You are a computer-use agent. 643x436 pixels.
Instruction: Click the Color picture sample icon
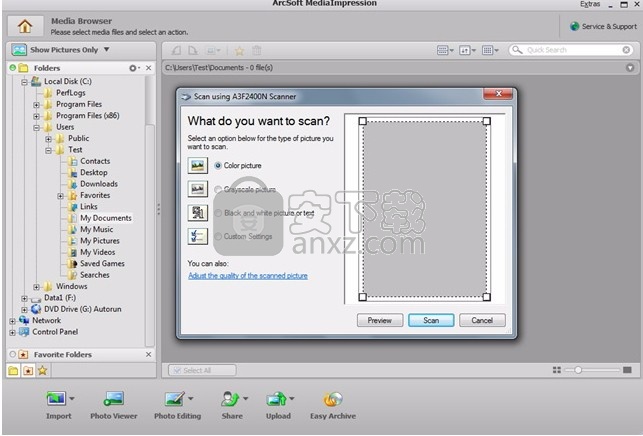tap(198, 166)
